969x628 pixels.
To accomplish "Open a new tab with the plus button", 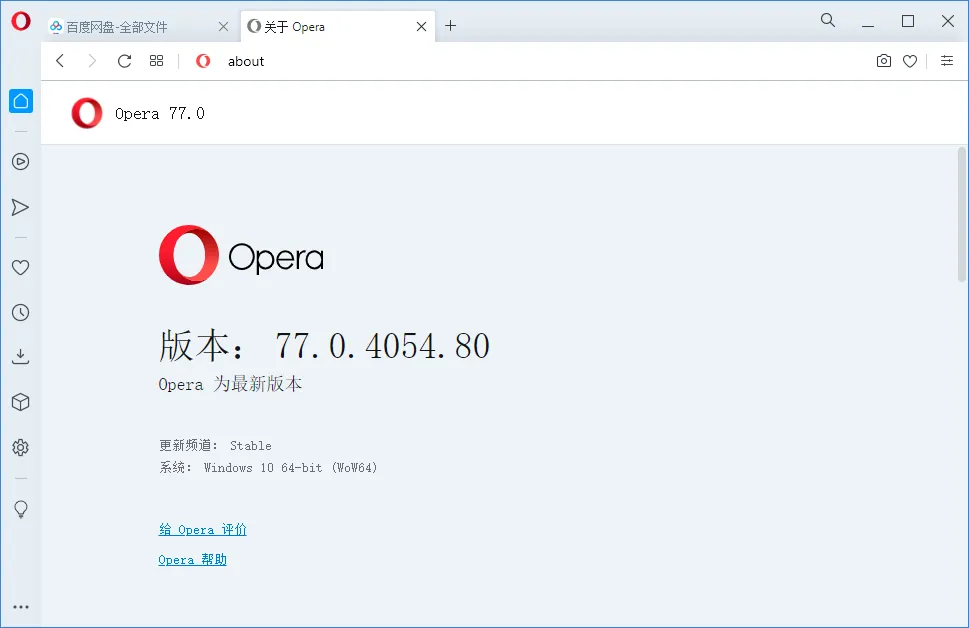I will (x=450, y=26).
